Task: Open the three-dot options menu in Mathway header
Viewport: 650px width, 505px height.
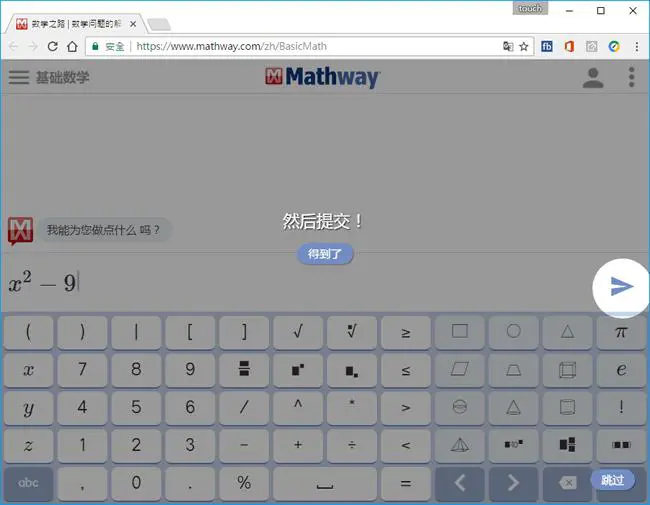Action: tap(631, 77)
